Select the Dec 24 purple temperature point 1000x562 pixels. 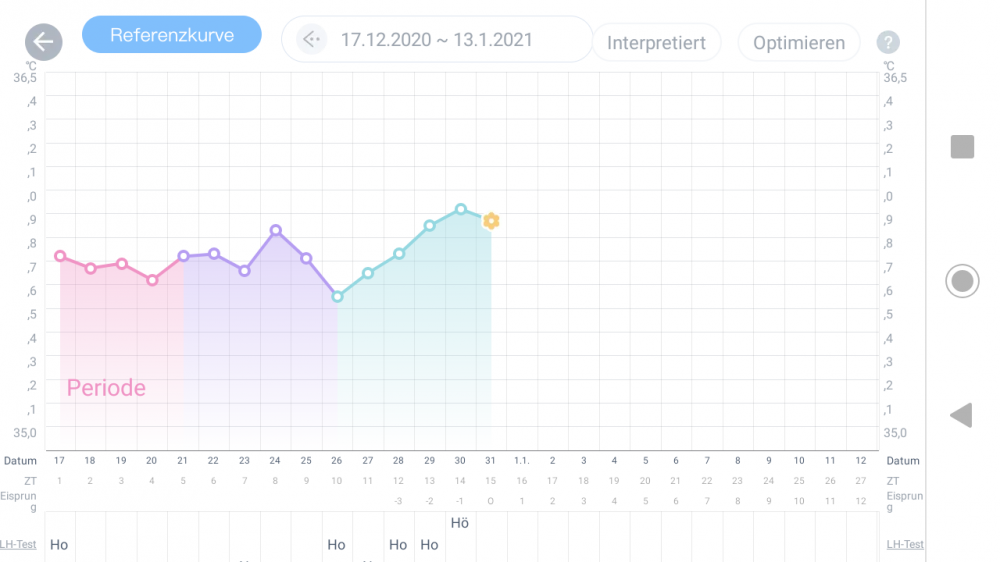point(276,230)
